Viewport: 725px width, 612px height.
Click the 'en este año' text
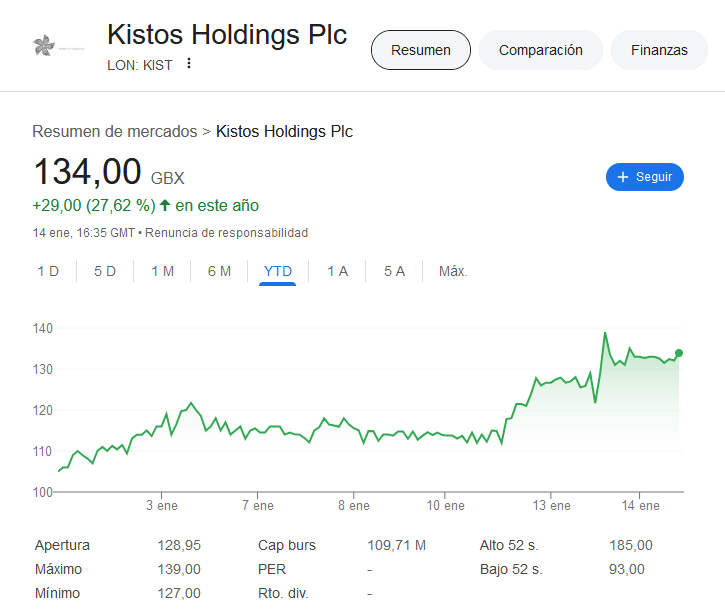217,205
